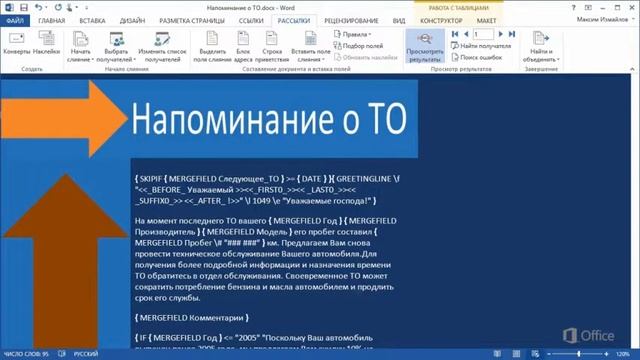The image size is (640, 360).
Task: Open the touch mode dropdown arrow next to its icon
Action: point(76,8)
